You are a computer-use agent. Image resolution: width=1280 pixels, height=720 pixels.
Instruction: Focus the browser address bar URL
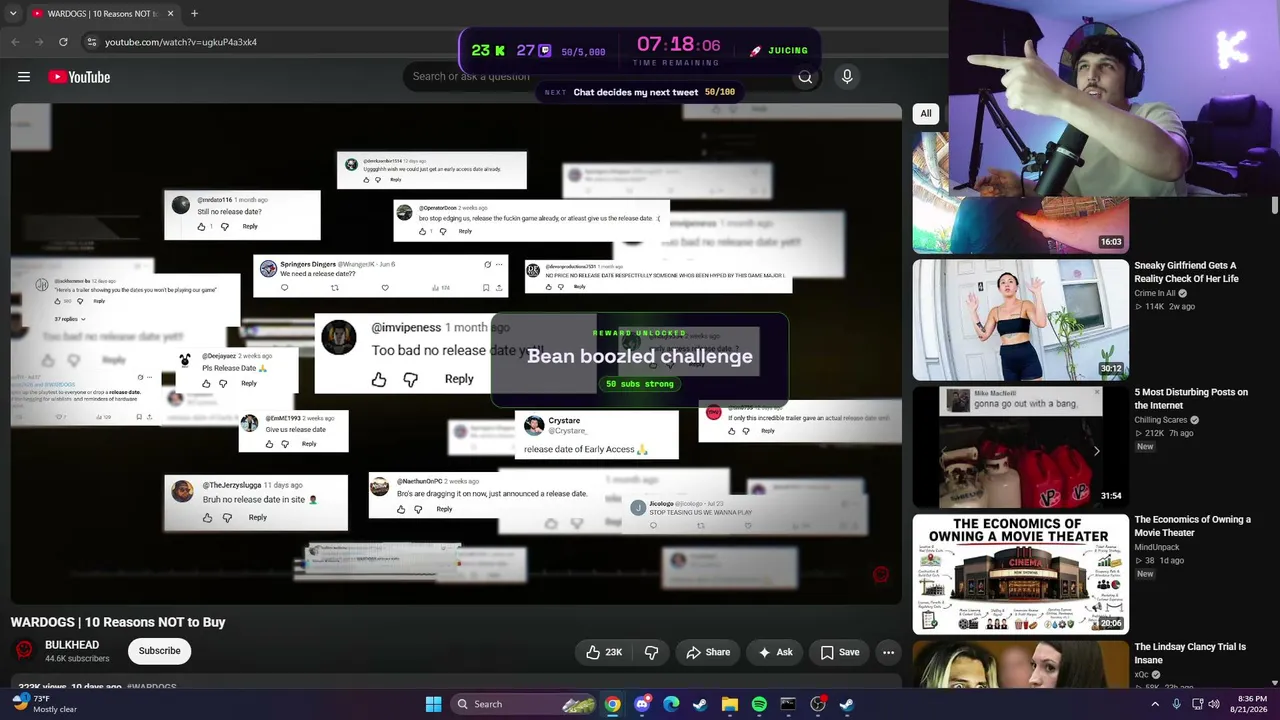pyautogui.click(x=181, y=42)
